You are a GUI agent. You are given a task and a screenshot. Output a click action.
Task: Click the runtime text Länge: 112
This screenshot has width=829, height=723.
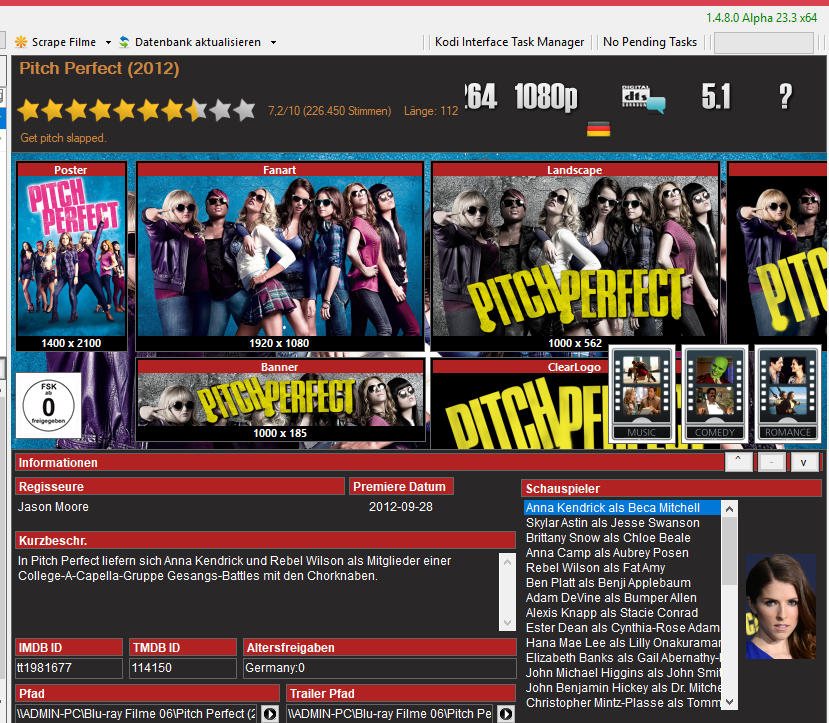point(431,111)
